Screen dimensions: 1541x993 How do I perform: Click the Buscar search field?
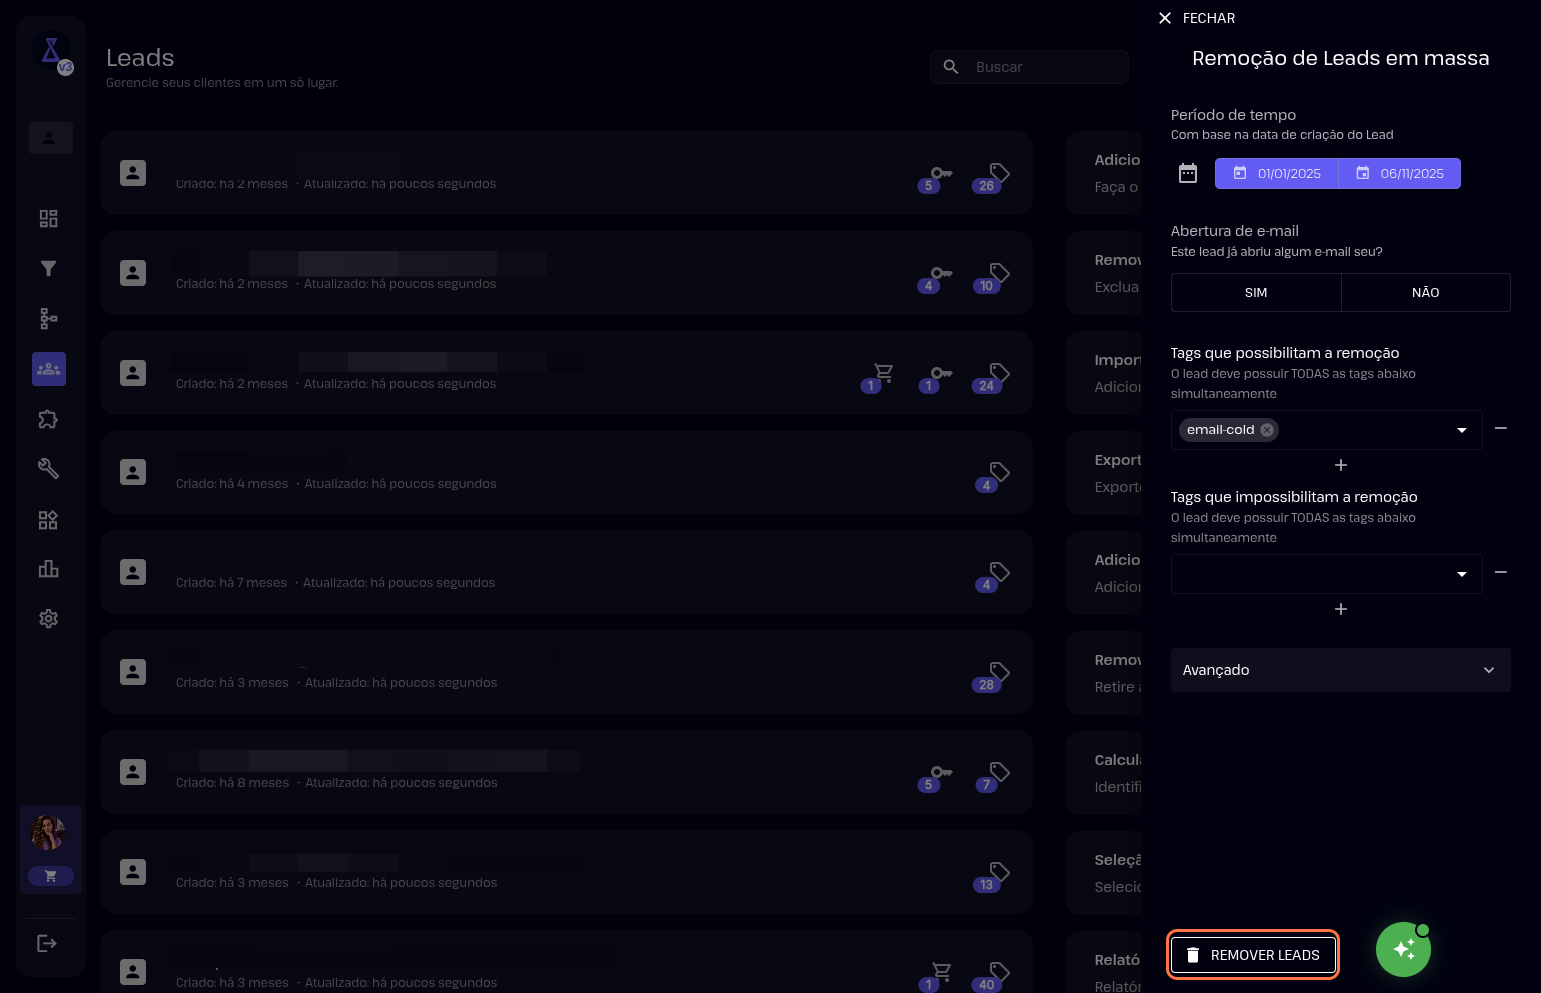[1040, 67]
